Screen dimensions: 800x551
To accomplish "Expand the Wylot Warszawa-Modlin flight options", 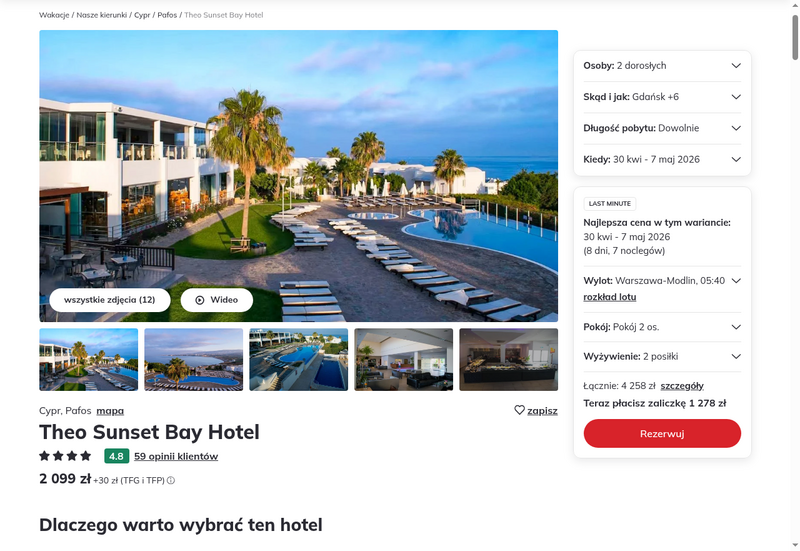I will [x=662, y=281].
